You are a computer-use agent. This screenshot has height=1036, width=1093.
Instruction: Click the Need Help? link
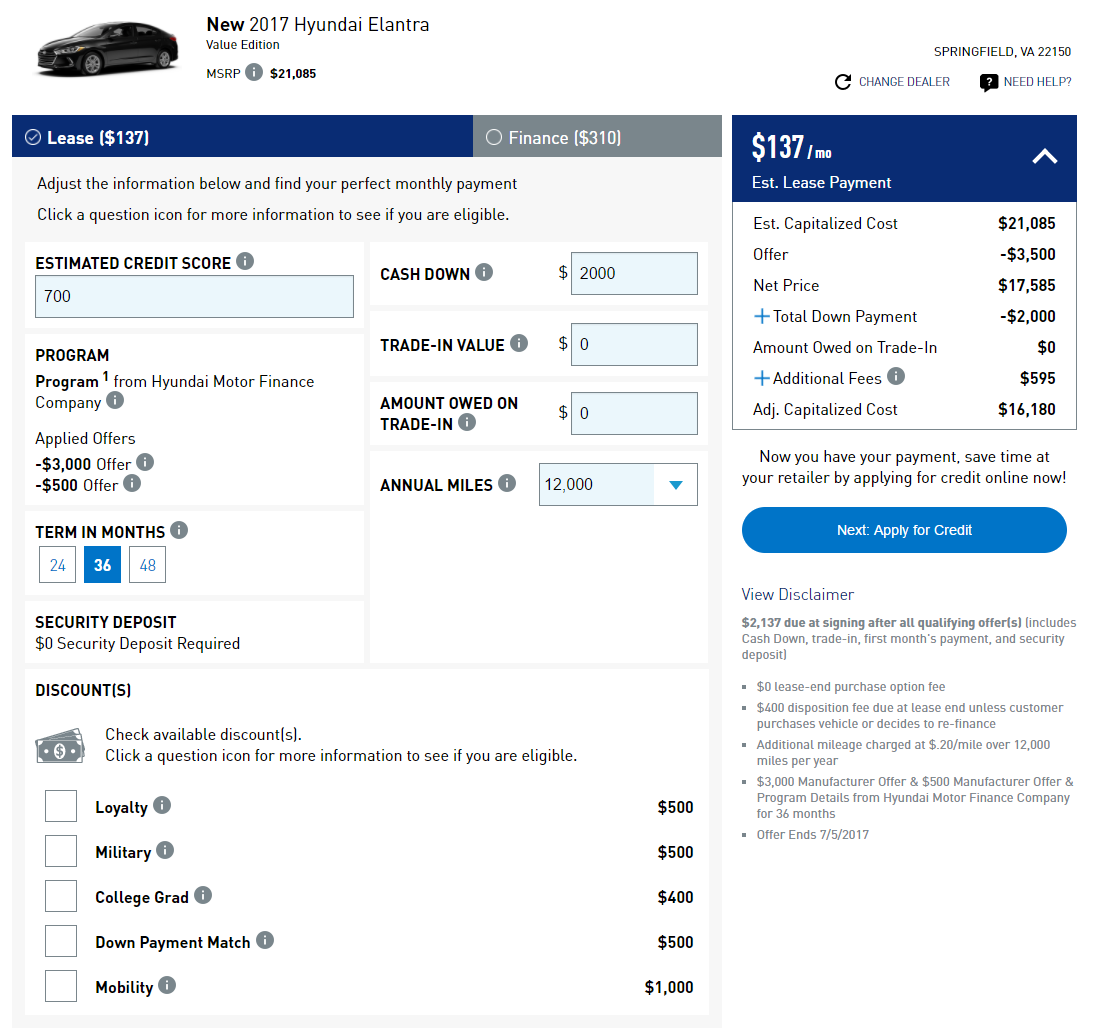(x=1037, y=82)
